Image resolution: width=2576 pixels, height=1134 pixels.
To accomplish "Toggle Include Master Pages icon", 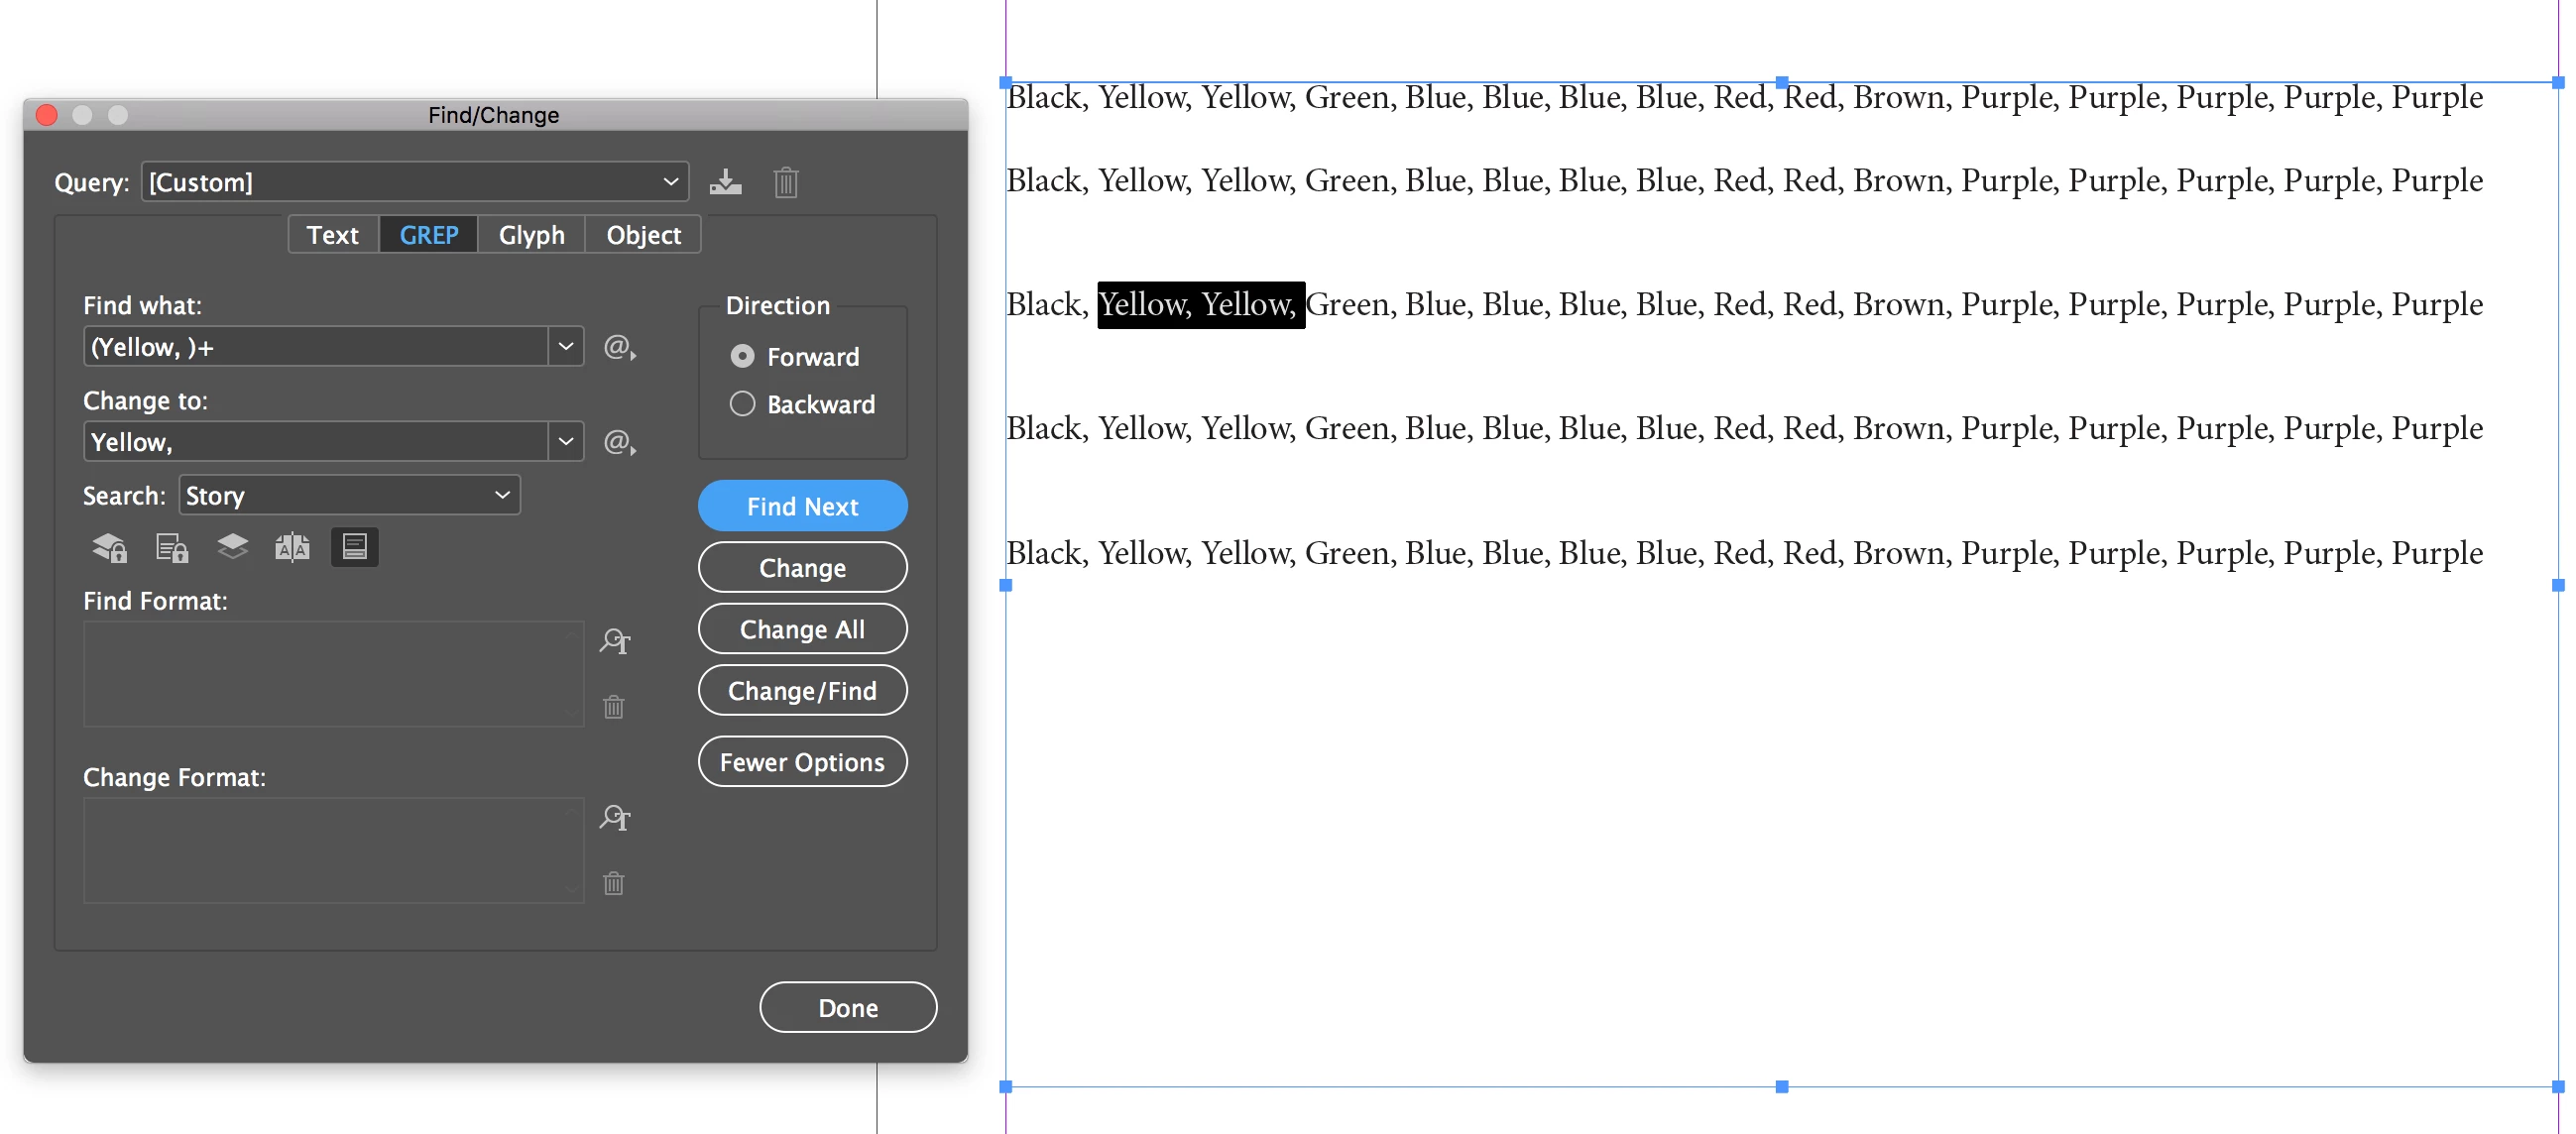I will point(292,547).
